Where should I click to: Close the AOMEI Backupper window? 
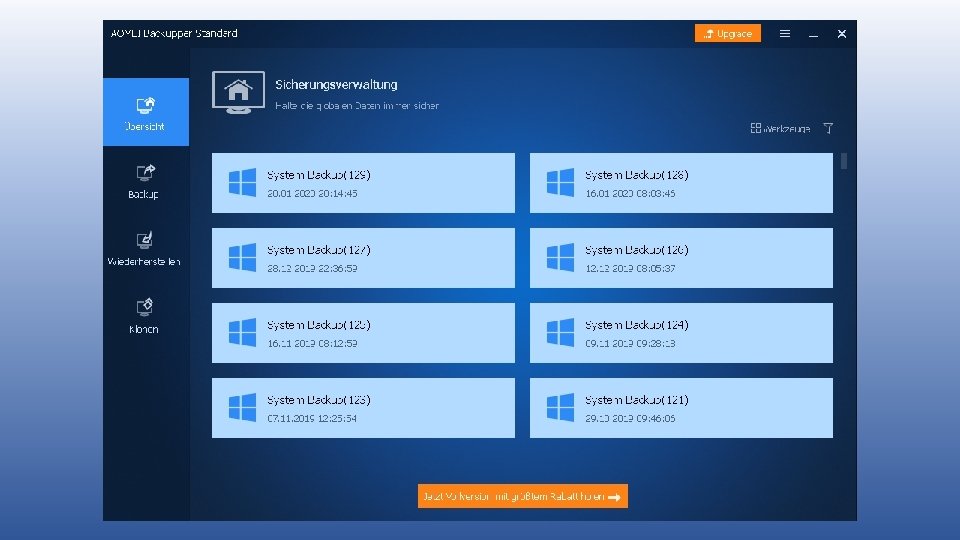coord(842,34)
